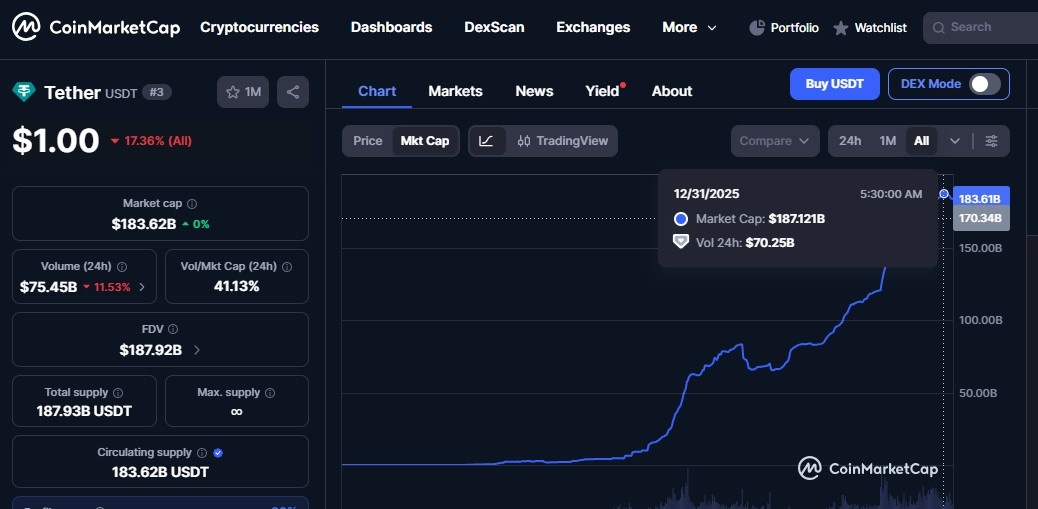Click the FDV info icon
This screenshot has height=509, width=1038.
click(173, 329)
